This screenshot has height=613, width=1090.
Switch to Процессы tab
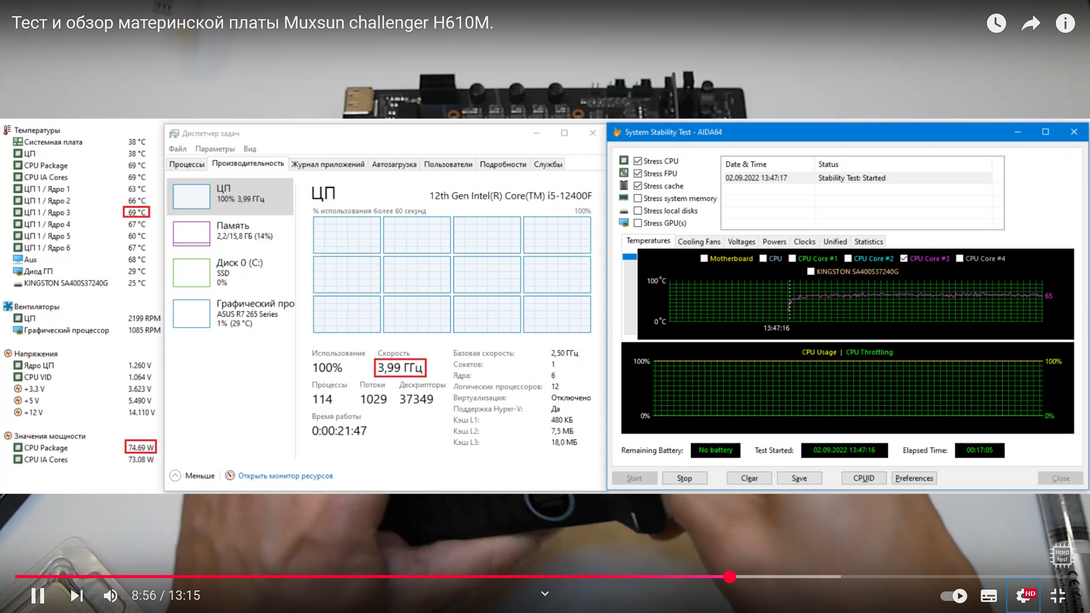pos(187,165)
